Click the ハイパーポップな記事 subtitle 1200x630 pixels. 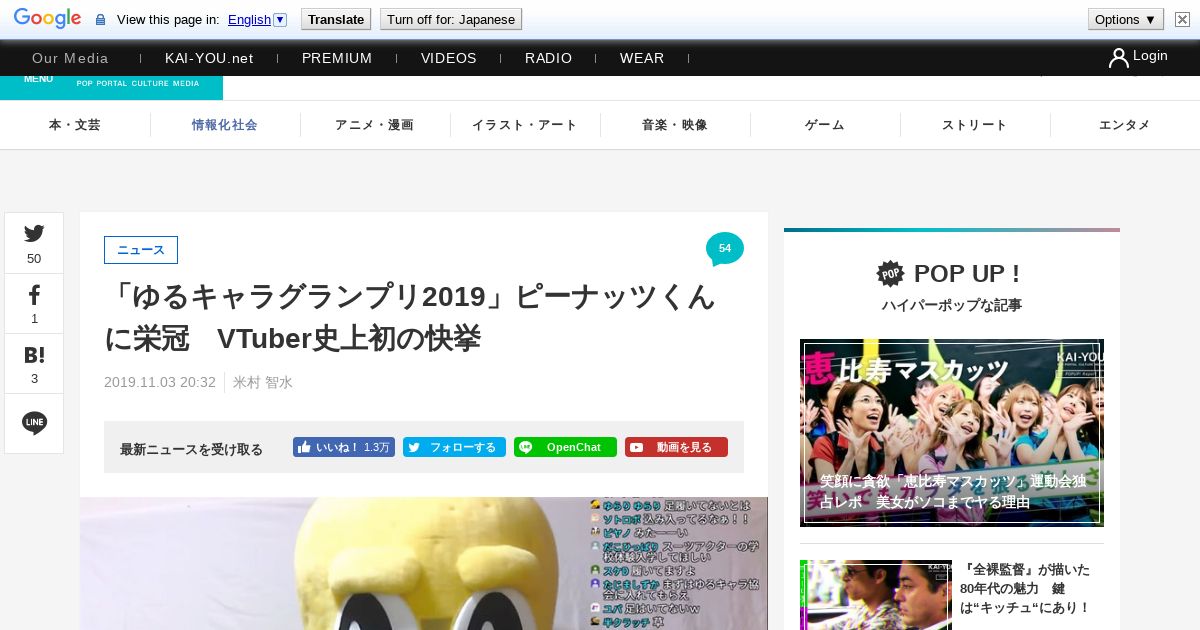[x=952, y=305]
